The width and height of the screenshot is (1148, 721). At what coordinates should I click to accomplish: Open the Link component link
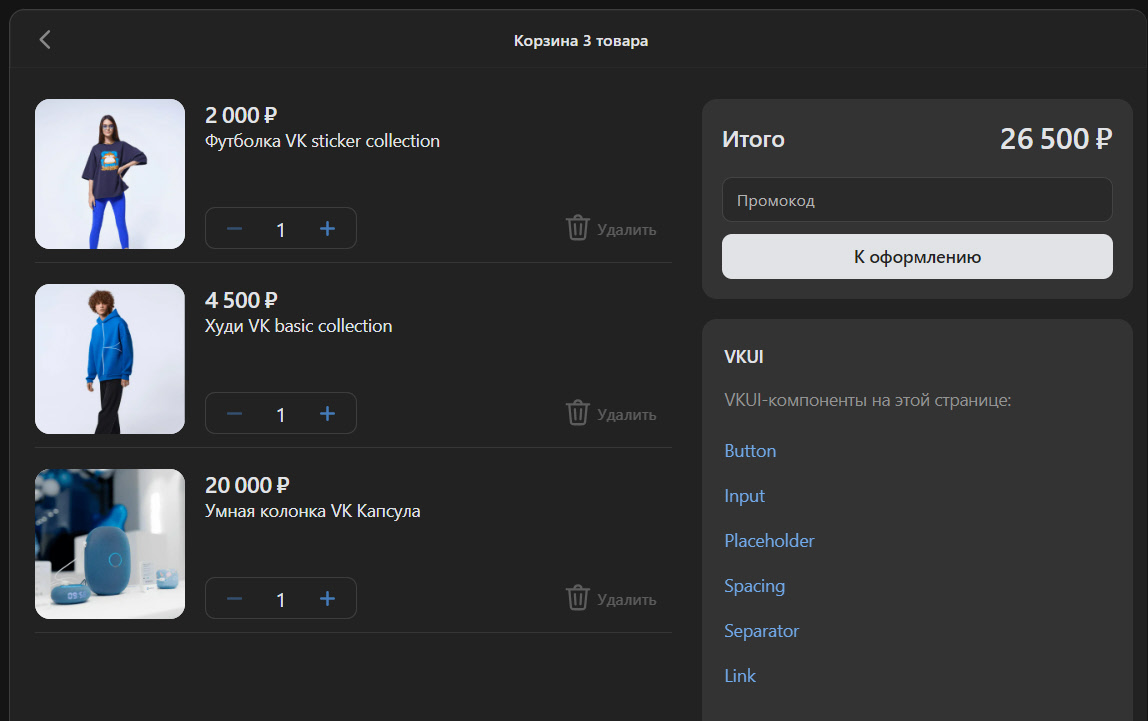pyautogui.click(x=739, y=676)
